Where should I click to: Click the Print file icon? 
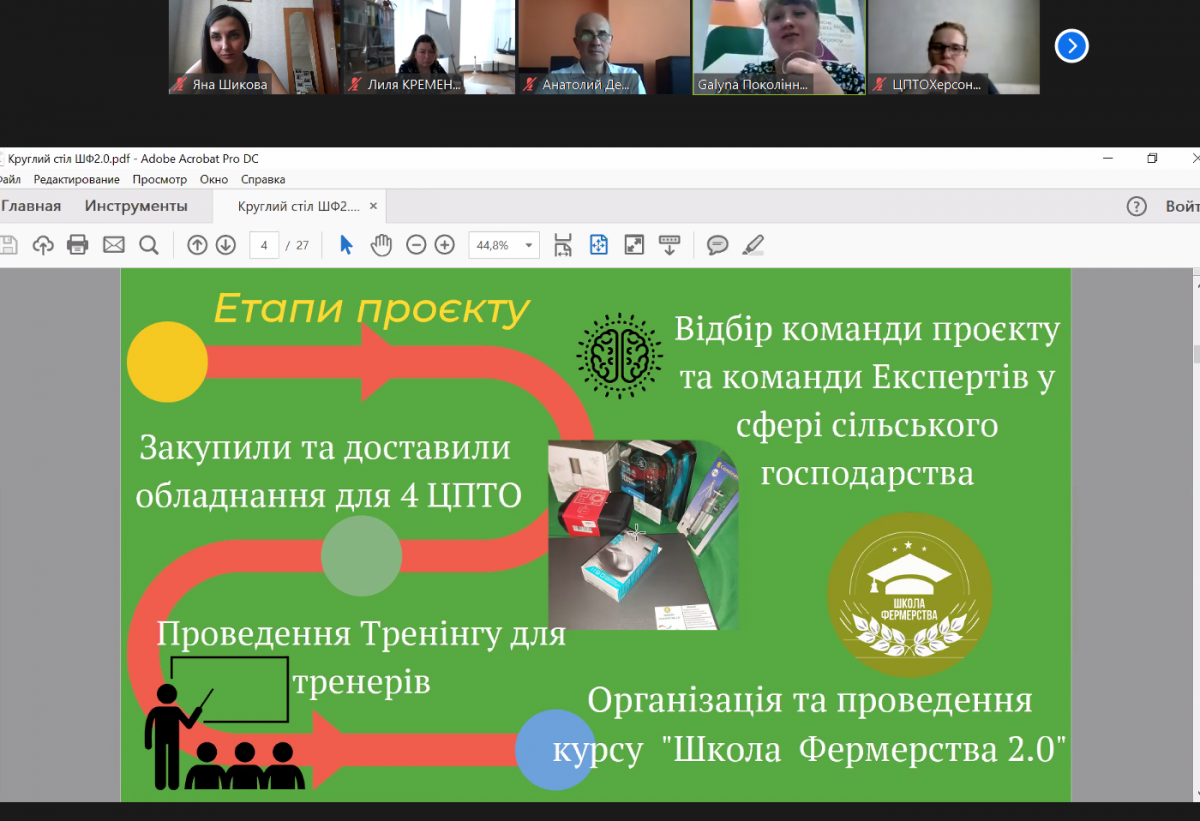click(78, 245)
